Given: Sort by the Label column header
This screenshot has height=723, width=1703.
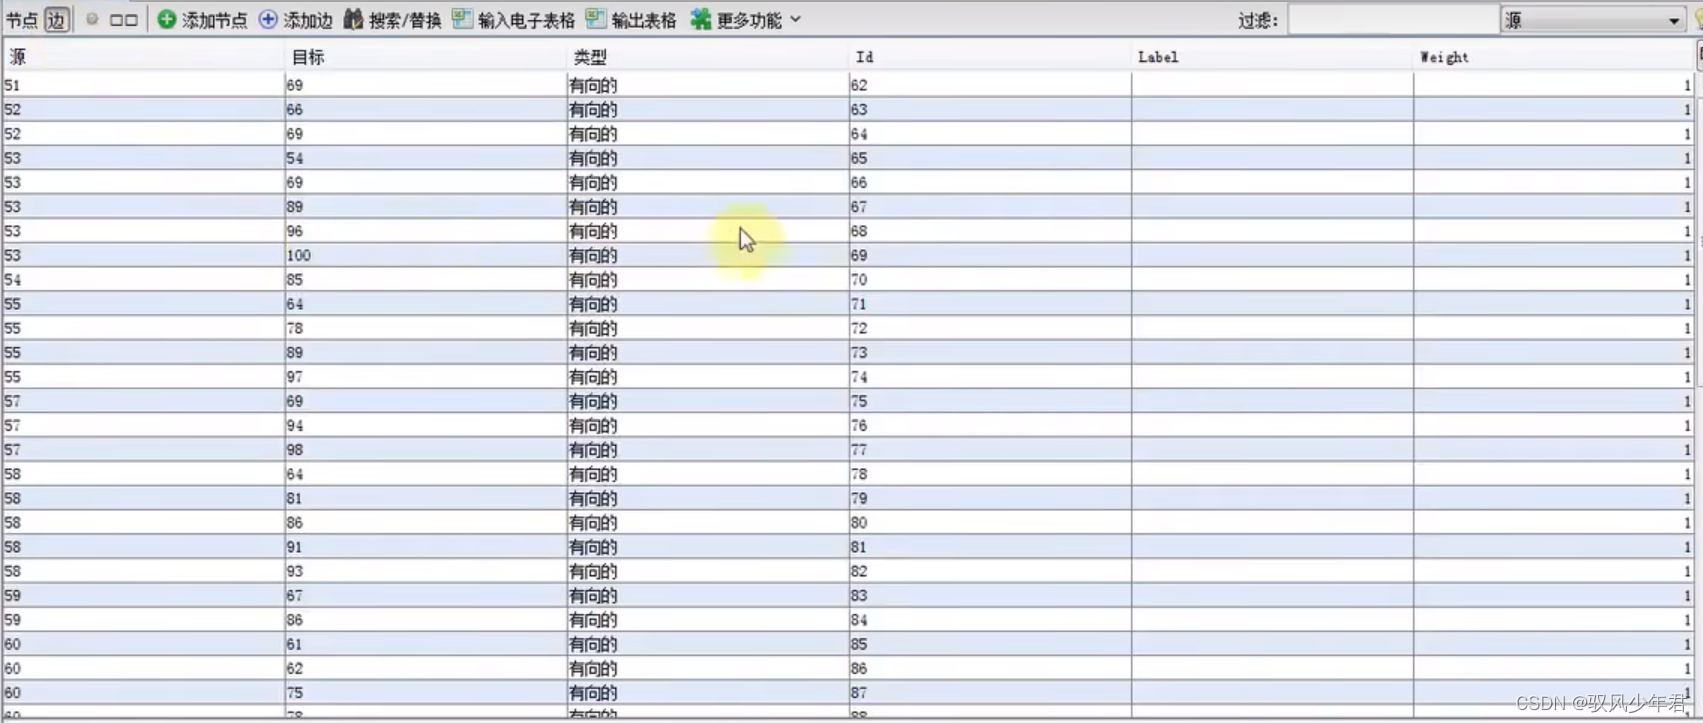Looking at the screenshot, I should point(1272,57).
